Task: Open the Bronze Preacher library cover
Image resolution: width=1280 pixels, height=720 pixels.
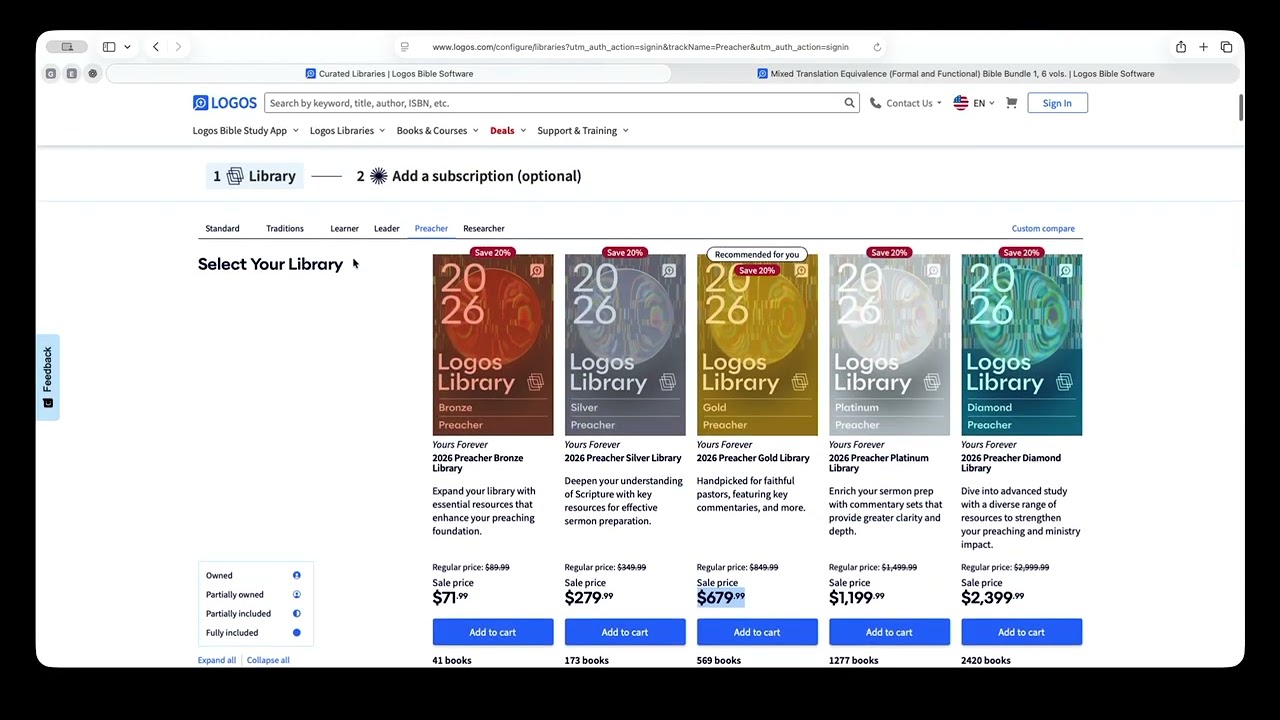Action: [x=493, y=345]
